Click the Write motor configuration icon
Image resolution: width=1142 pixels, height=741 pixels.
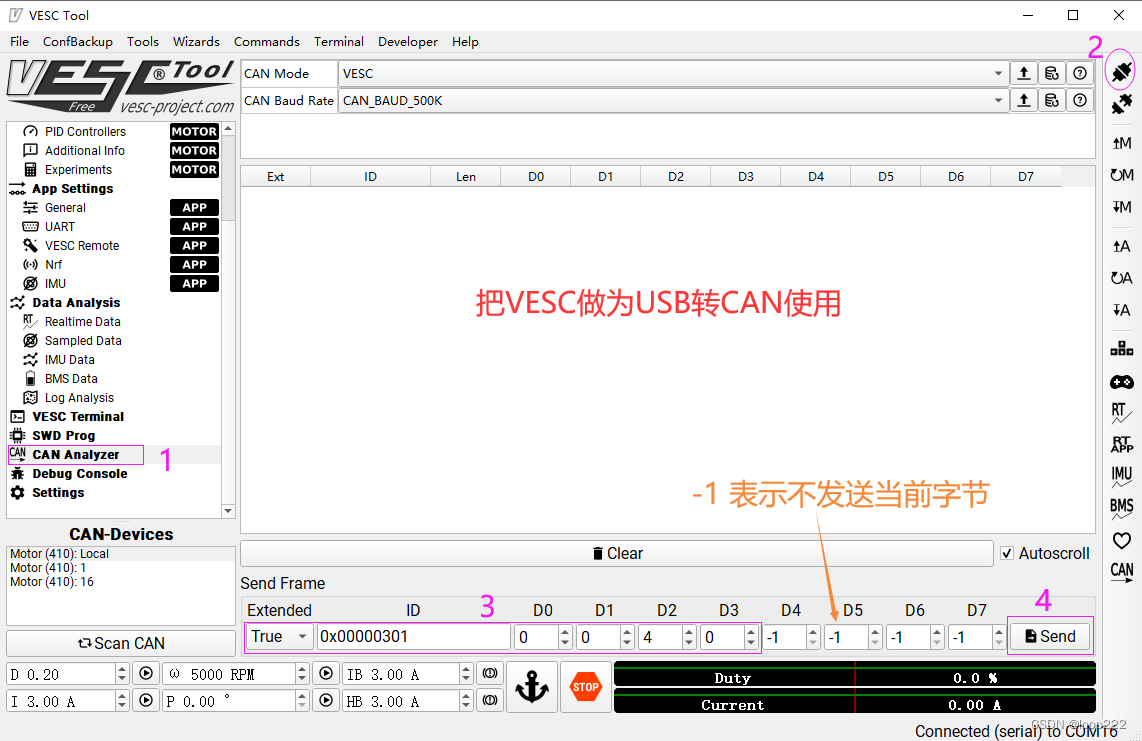[x=1122, y=207]
